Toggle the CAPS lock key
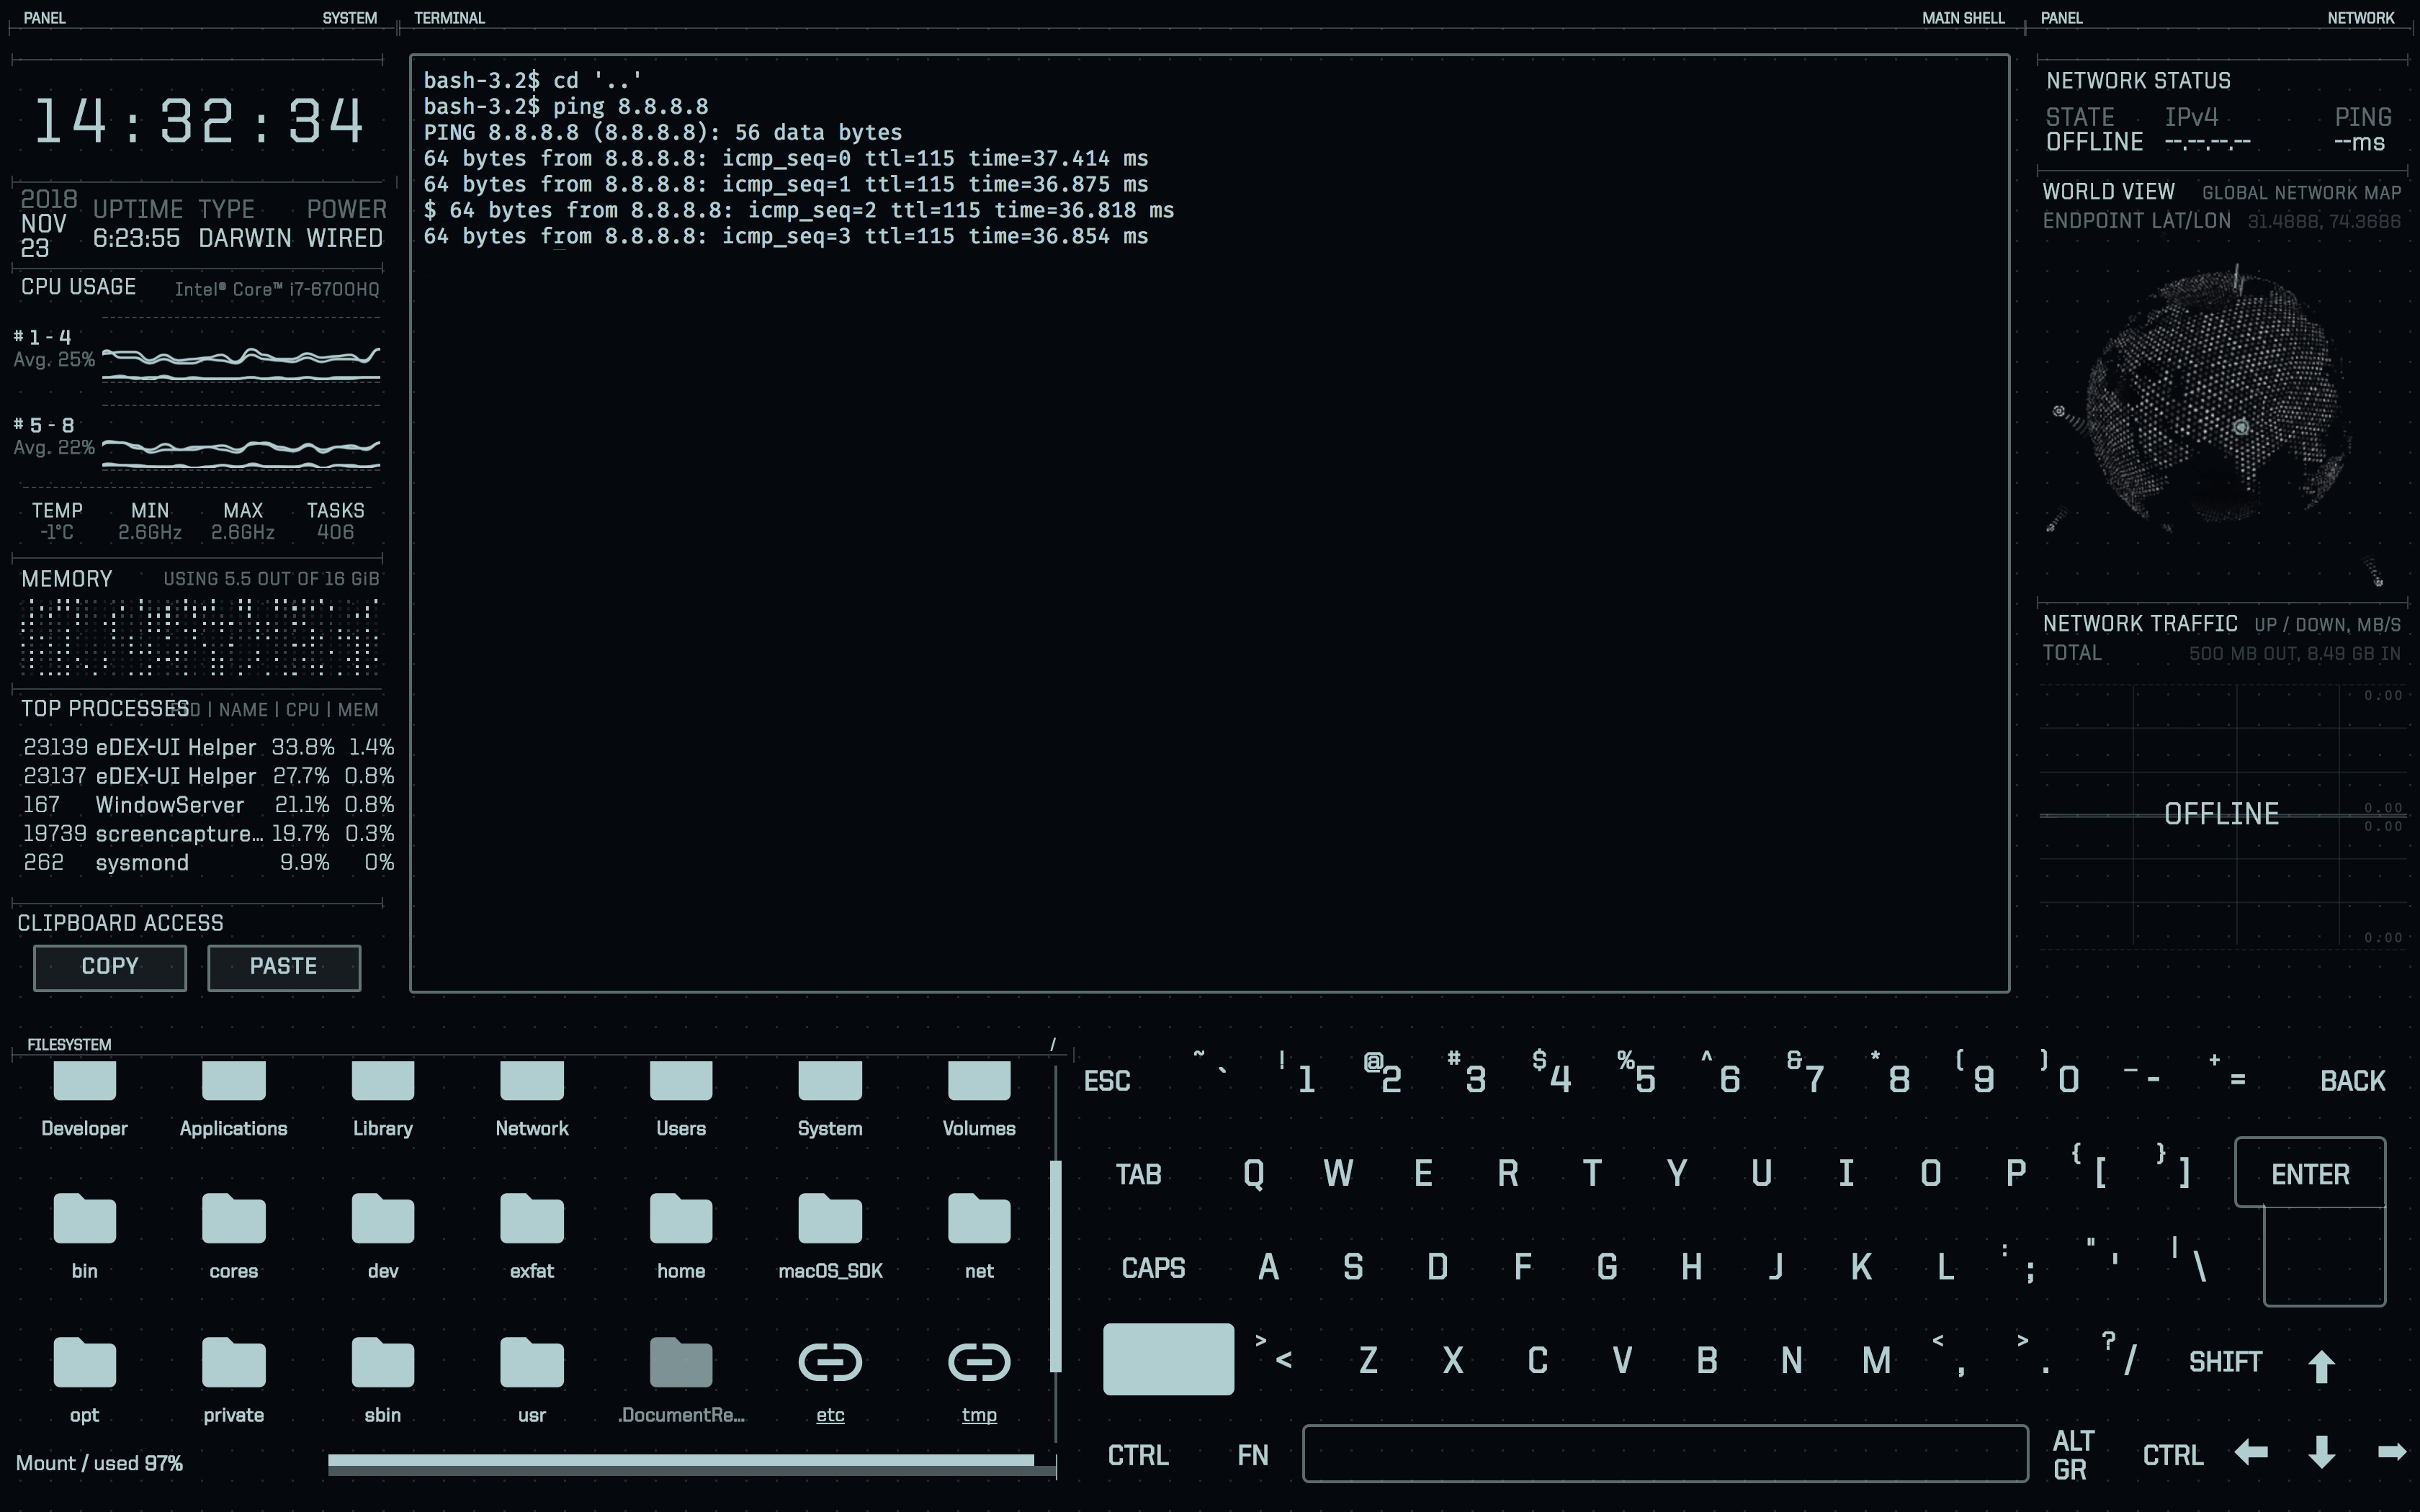Image resolution: width=2420 pixels, height=1512 pixels. coord(1153,1268)
